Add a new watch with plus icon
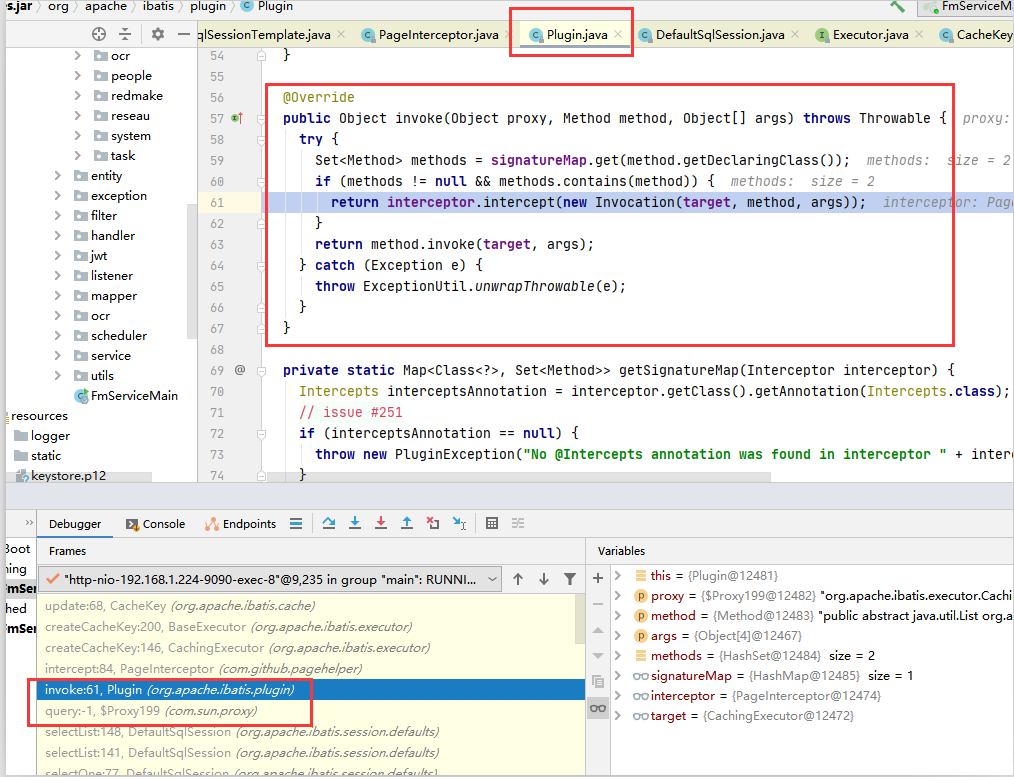 click(x=598, y=578)
